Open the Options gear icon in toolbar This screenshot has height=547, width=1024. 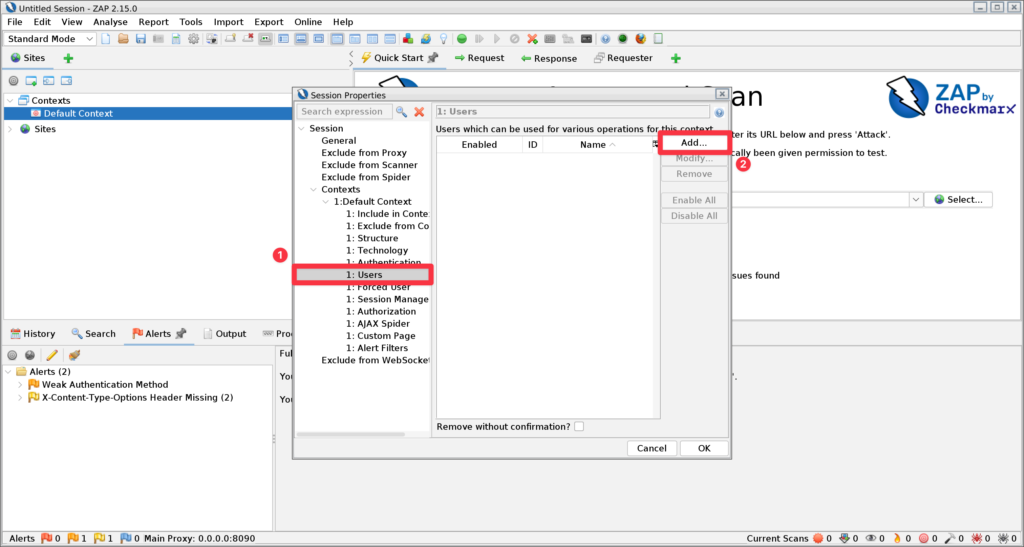pyautogui.click(x=193, y=39)
